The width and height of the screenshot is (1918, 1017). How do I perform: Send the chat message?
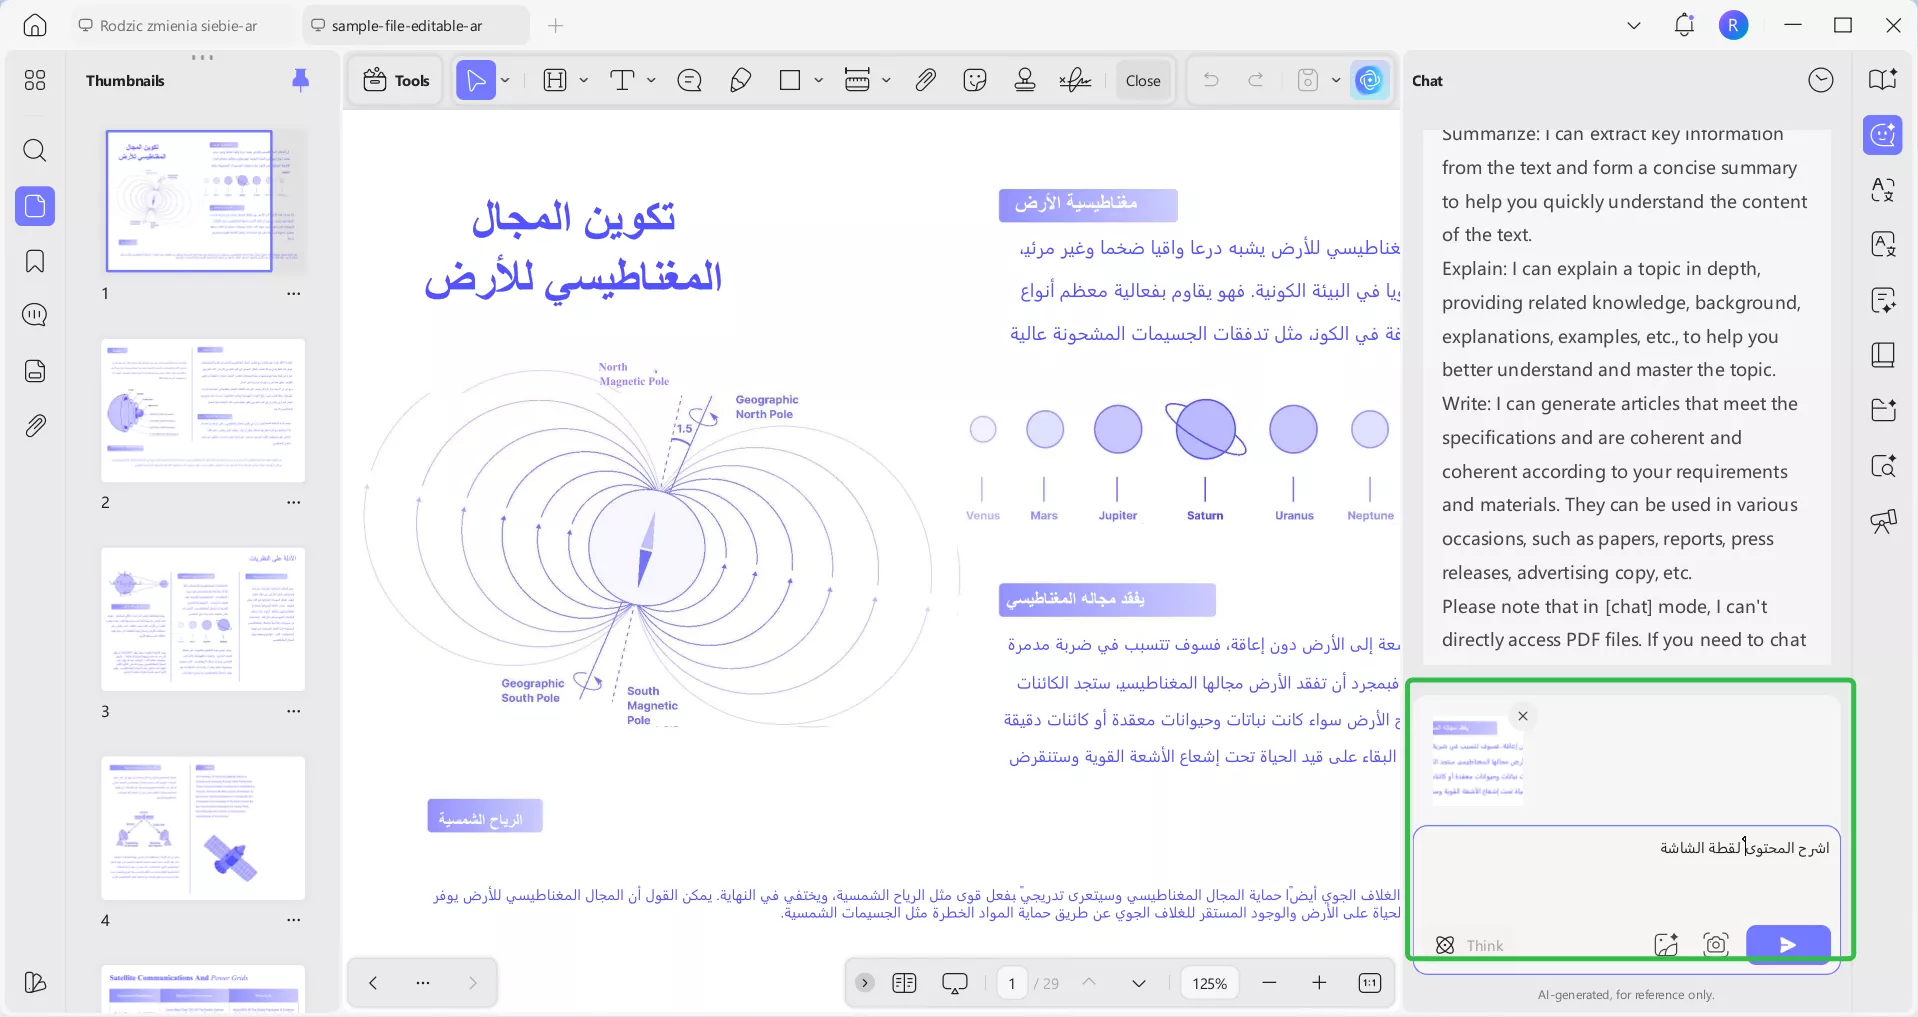coord(1787,944)
